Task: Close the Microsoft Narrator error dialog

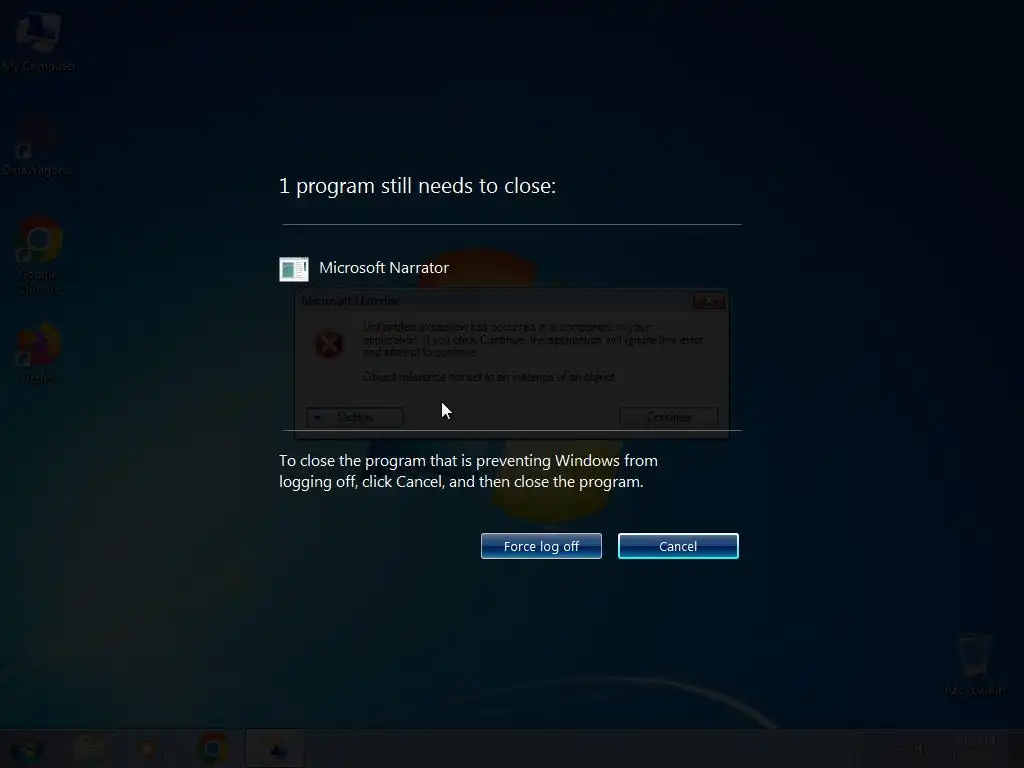Action: [709, 301]
